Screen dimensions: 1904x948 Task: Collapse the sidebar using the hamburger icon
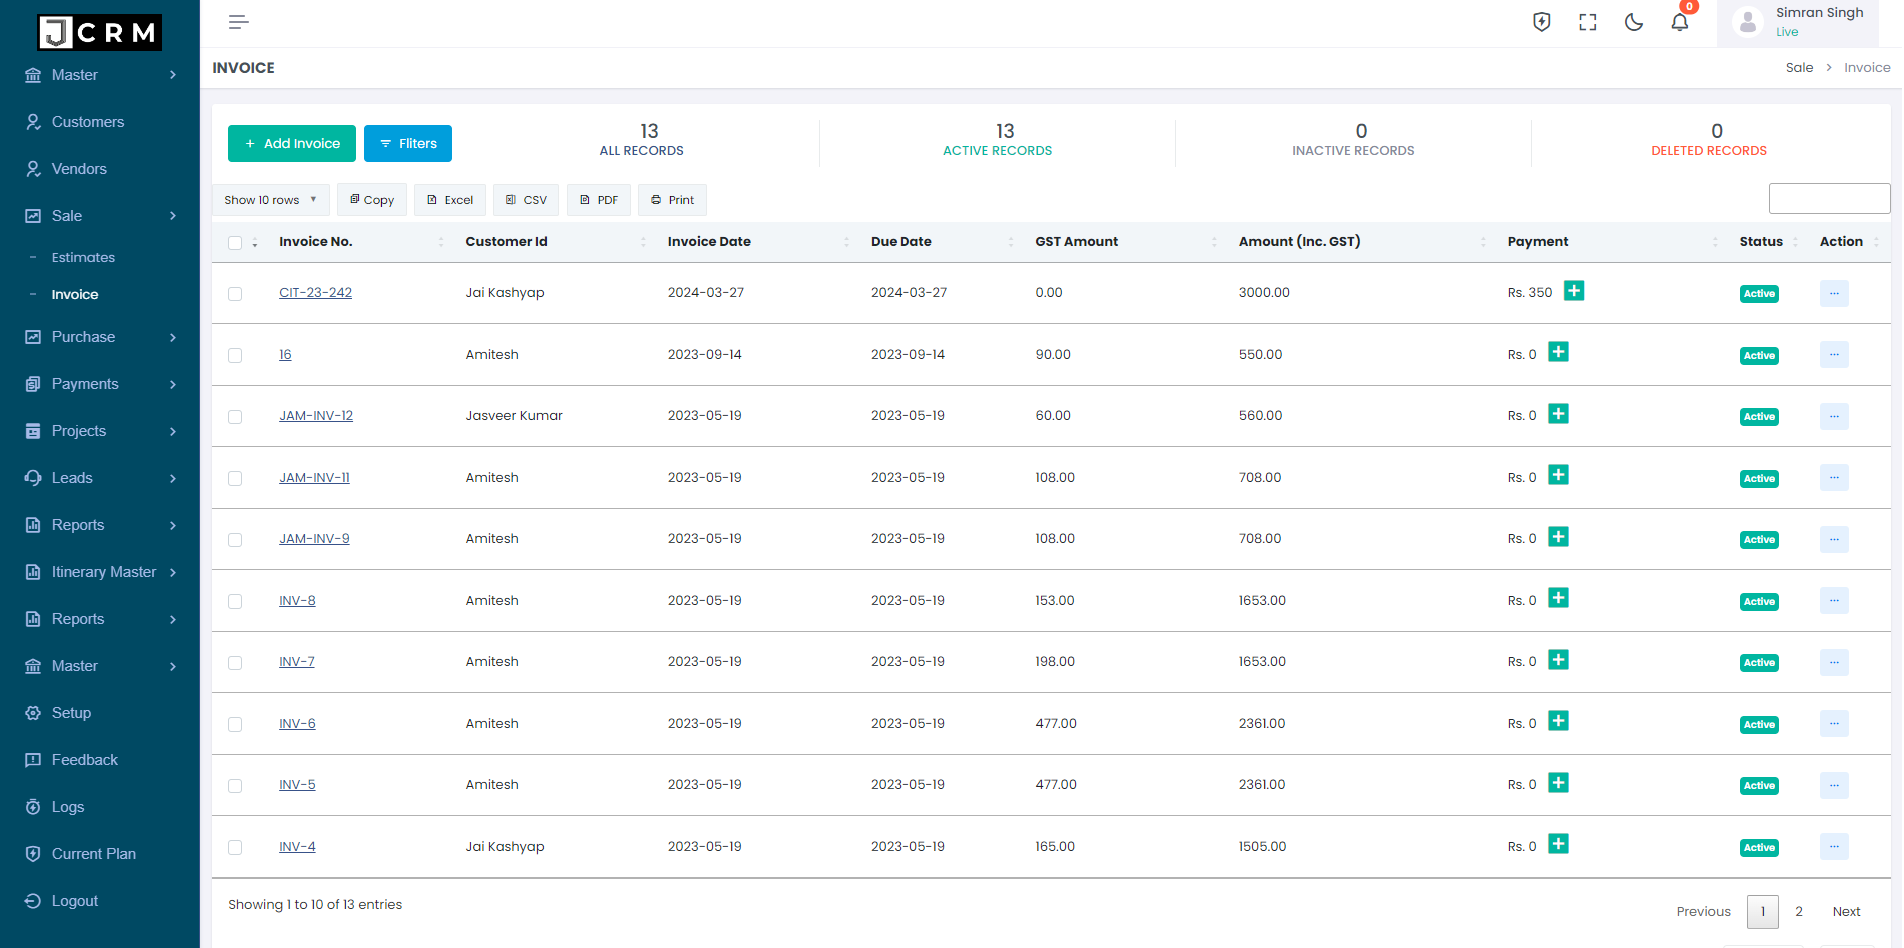point(238,21)
